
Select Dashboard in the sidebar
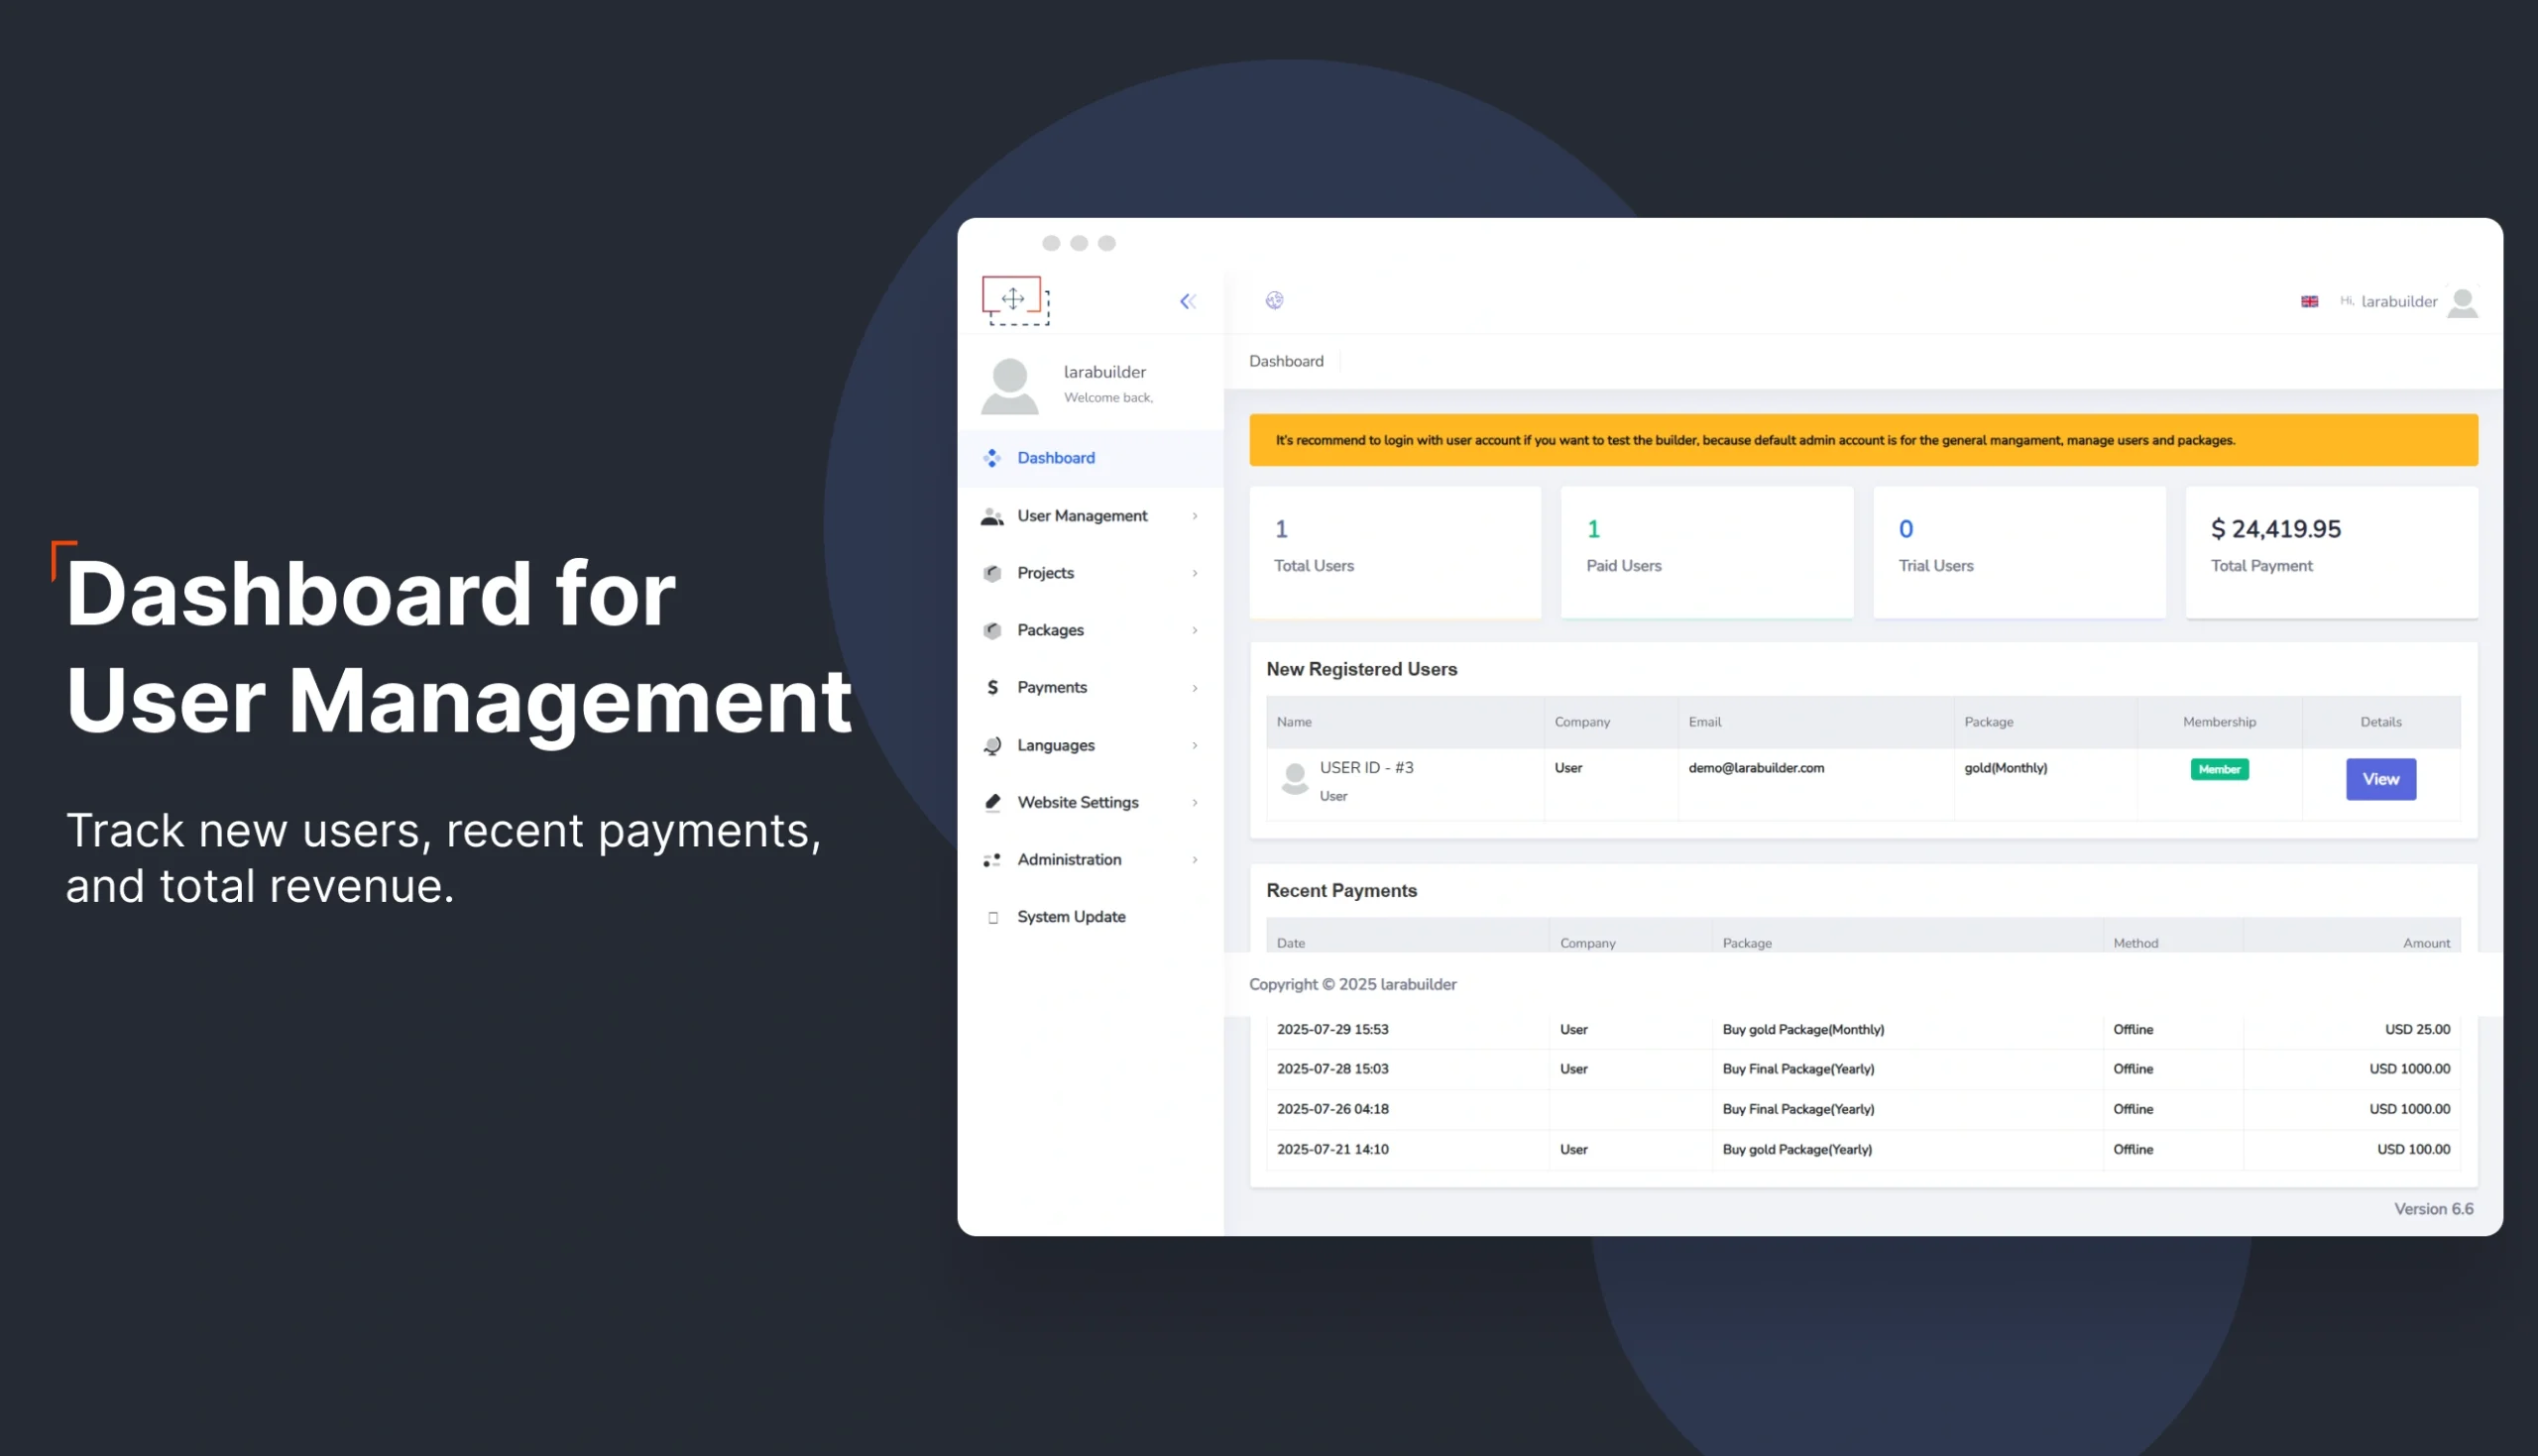[x=1055, y=458]
